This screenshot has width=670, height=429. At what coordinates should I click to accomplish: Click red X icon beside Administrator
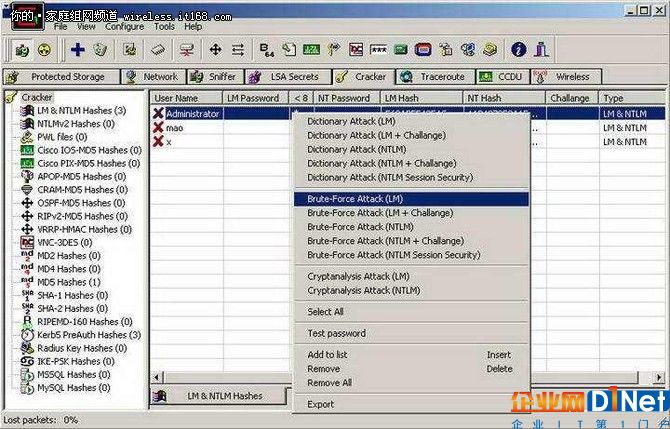[x=159, y=113]
